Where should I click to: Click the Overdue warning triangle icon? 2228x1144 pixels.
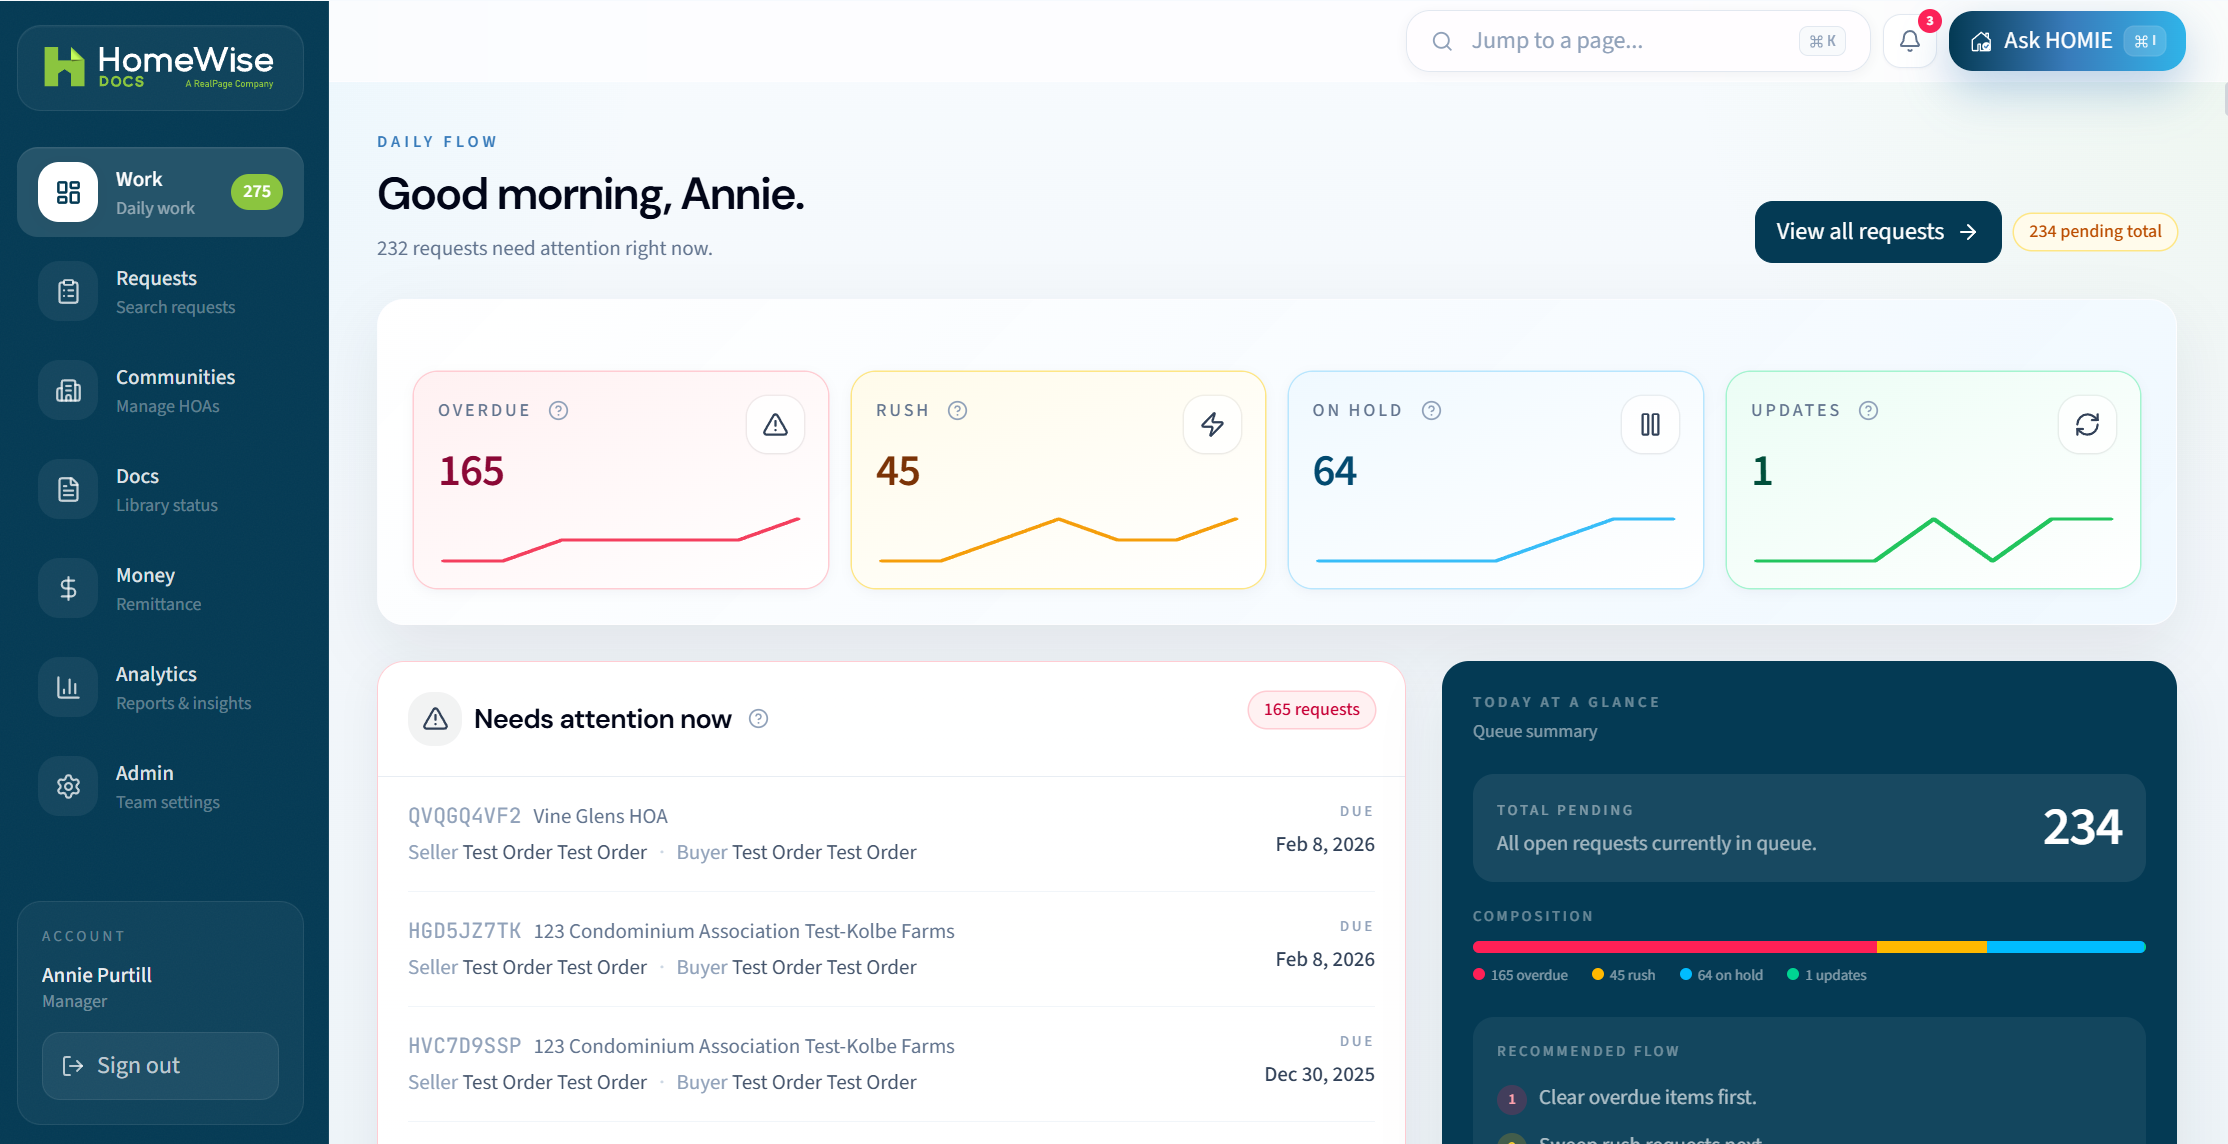tap(775, 425)
